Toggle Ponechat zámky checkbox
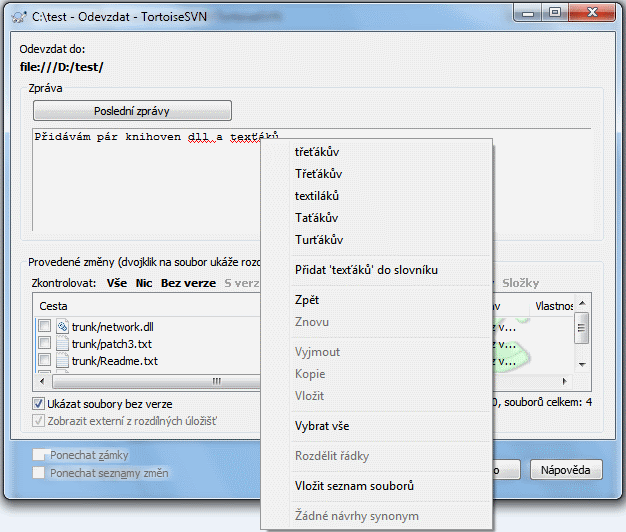 coord(38,455)
